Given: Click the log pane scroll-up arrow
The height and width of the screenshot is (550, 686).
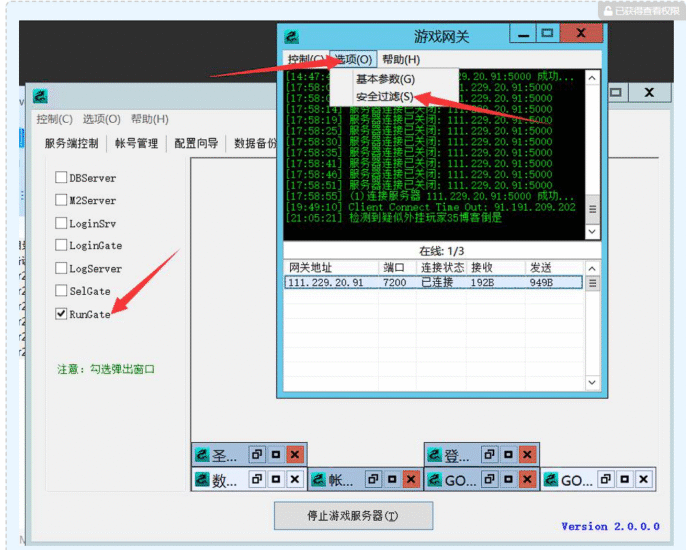Looking at the screenshot, I should click(x=592, y=78).
